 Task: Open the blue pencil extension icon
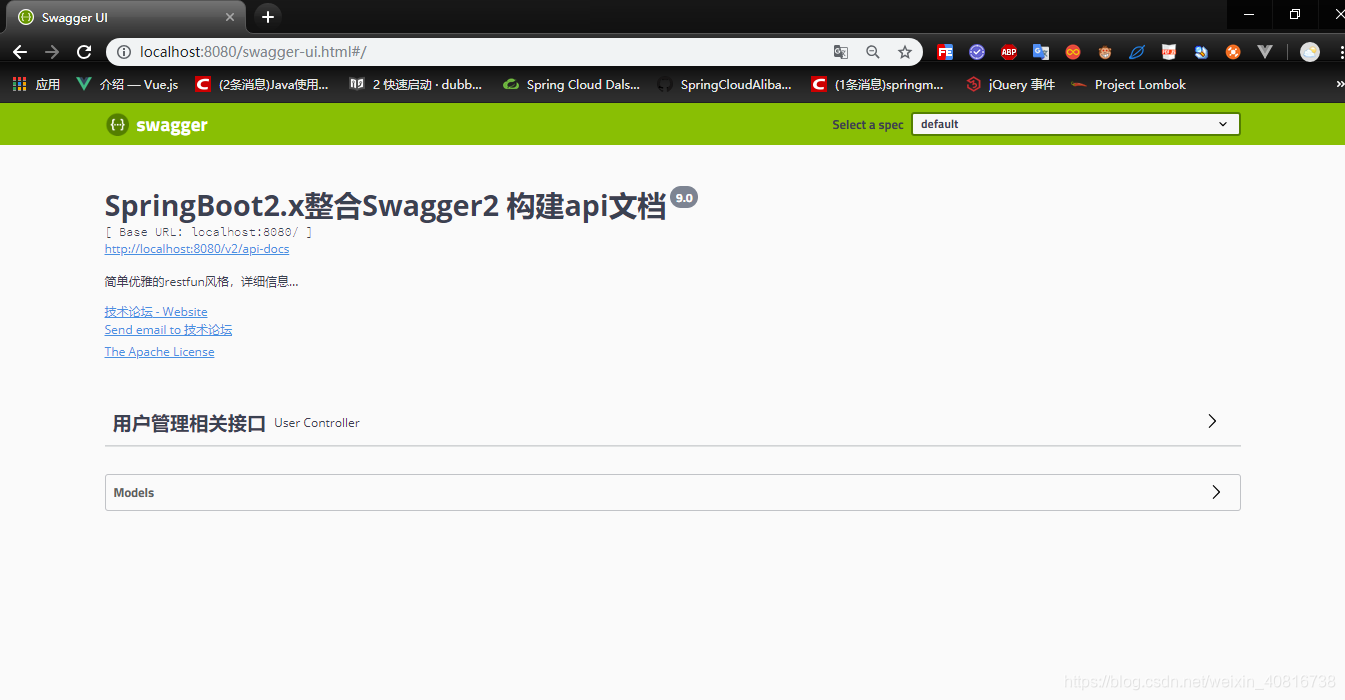coord(1201,52)
